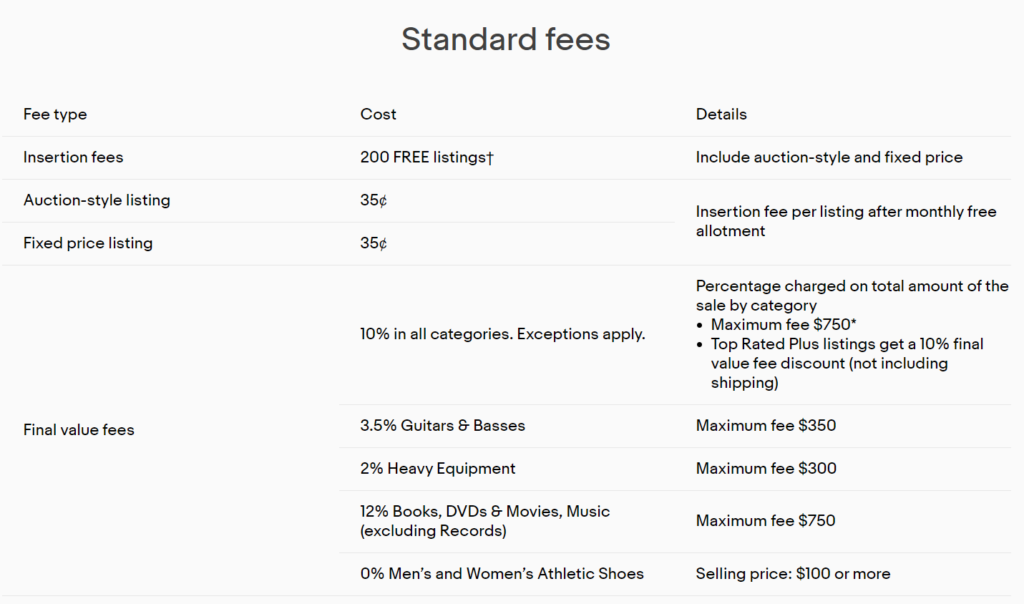Viewport: 1024px width, 604px height.
Task: Select the Fixed price listing label
Action: tap(88, 243)
